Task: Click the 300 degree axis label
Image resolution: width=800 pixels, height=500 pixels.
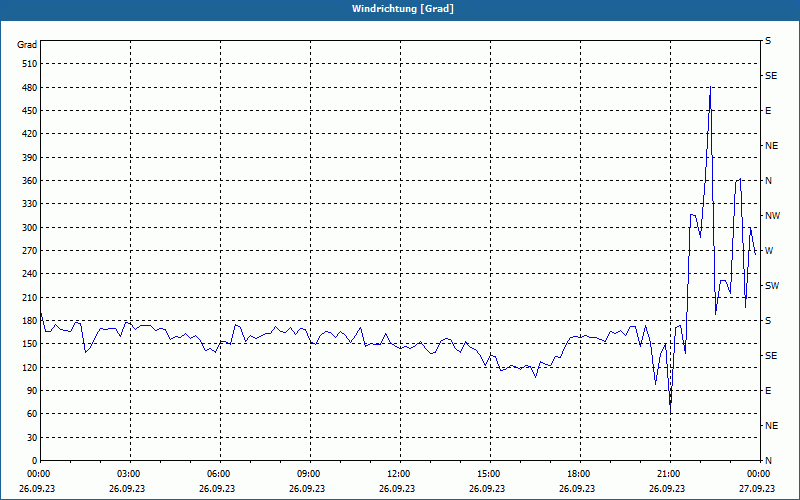Action: [30, 227]
